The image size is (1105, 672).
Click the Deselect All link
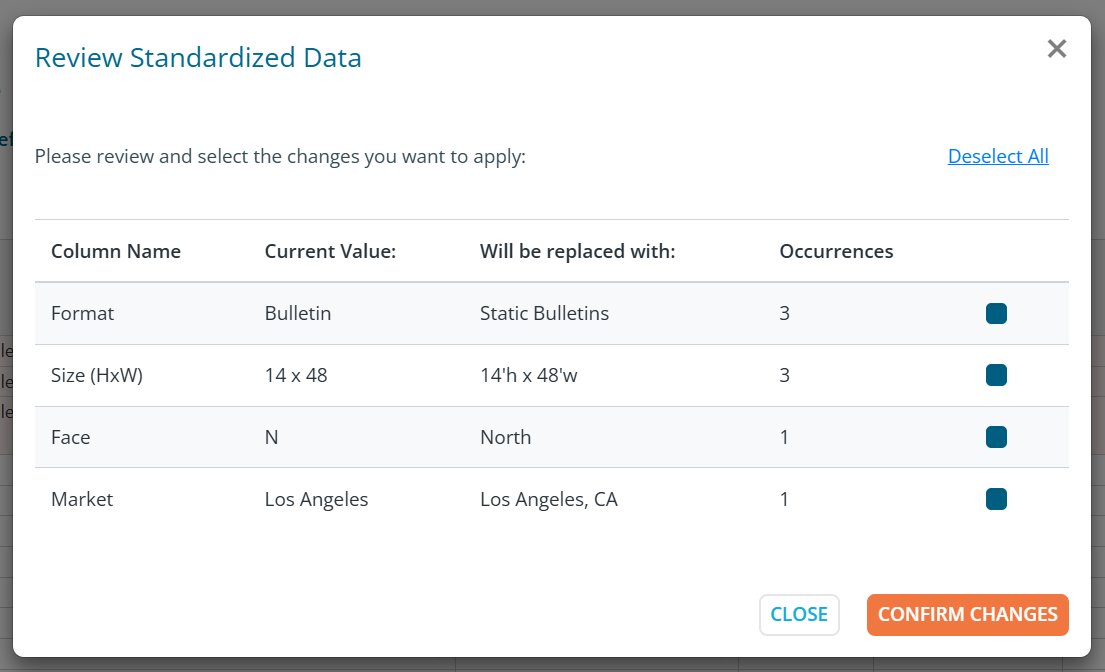pyautogui.click(x=997, y=156)
